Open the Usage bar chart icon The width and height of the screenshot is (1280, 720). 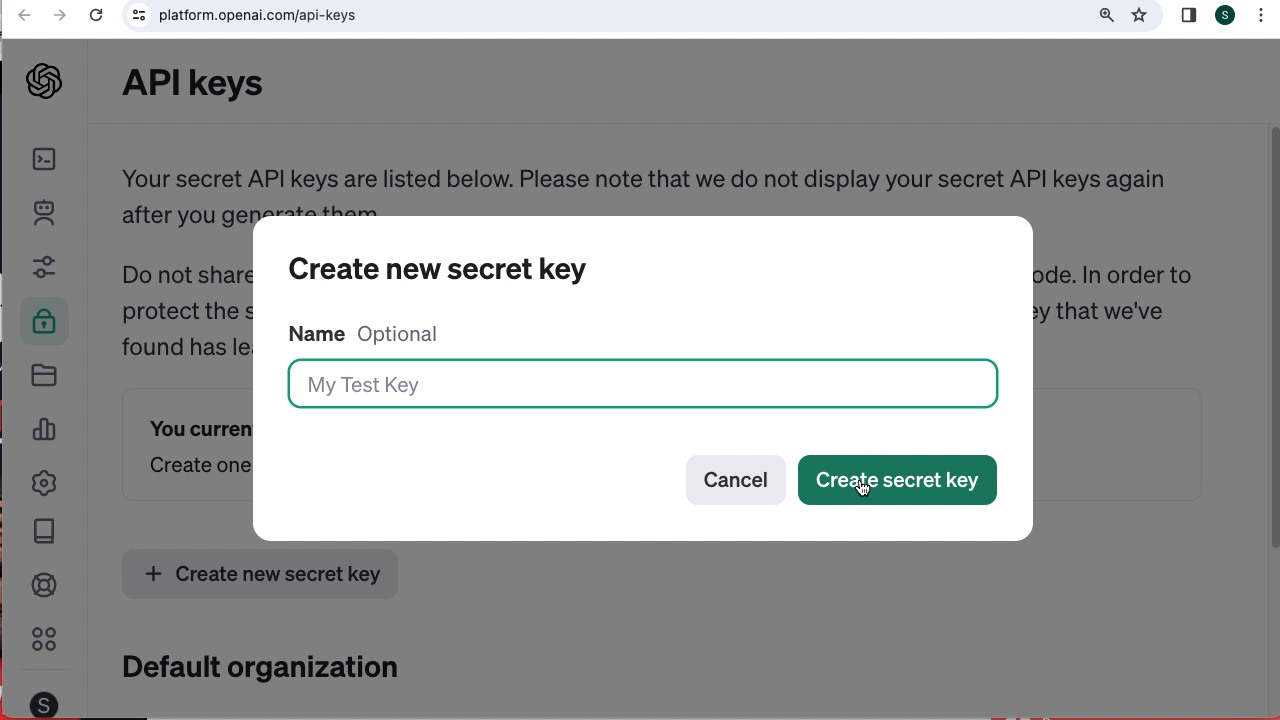point(44,429)
